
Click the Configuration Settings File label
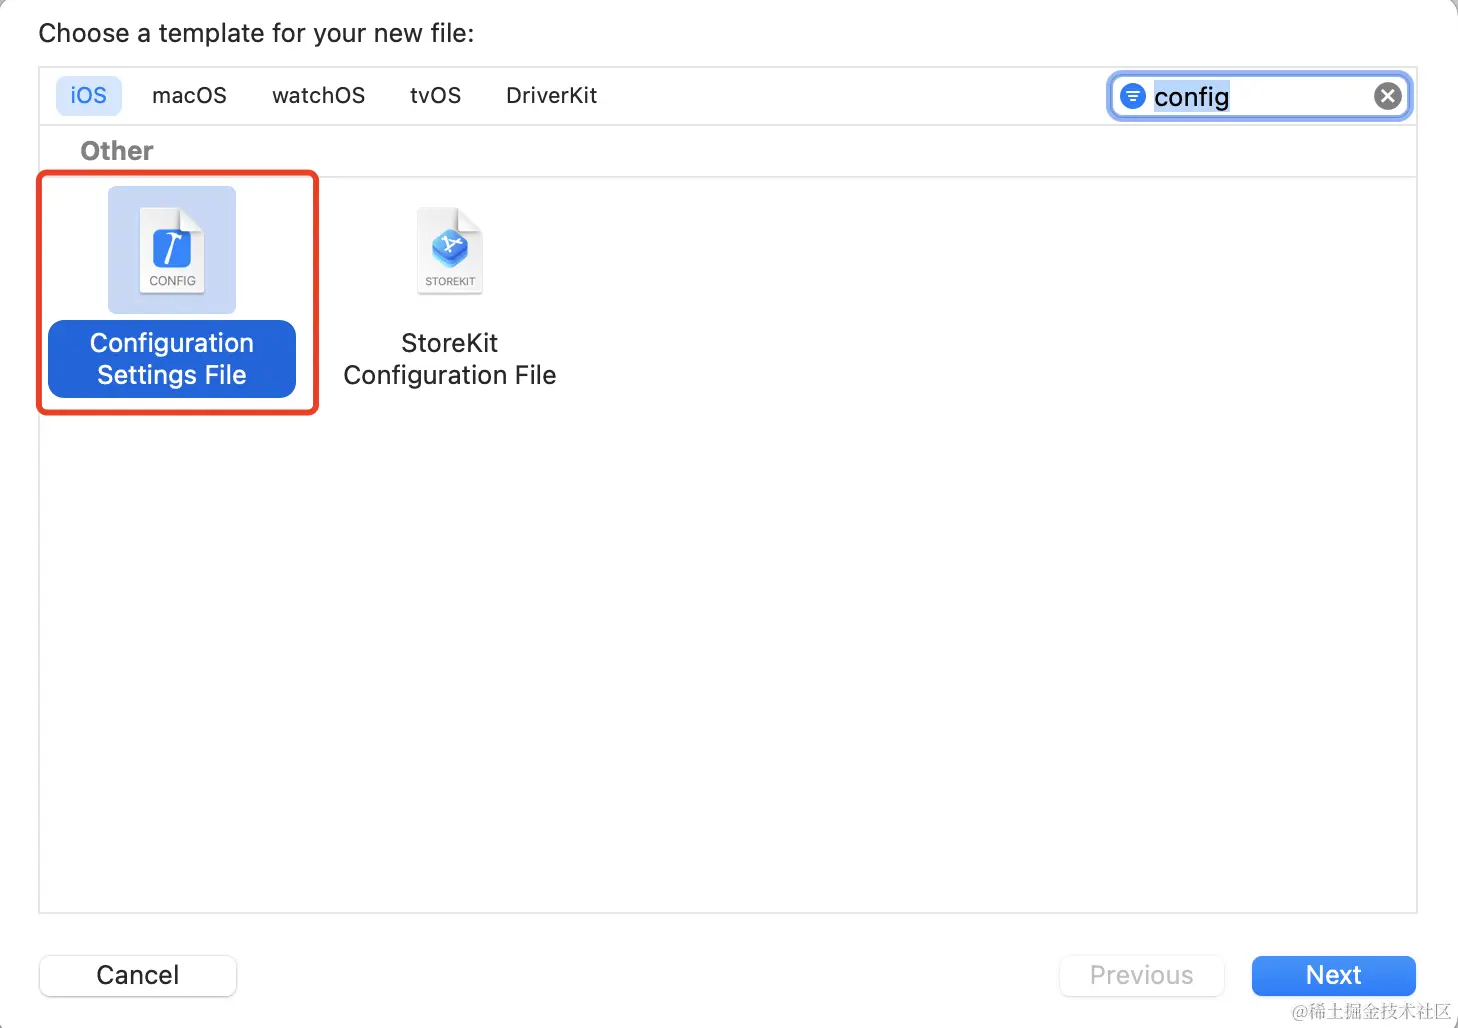(x=172, y=359)
